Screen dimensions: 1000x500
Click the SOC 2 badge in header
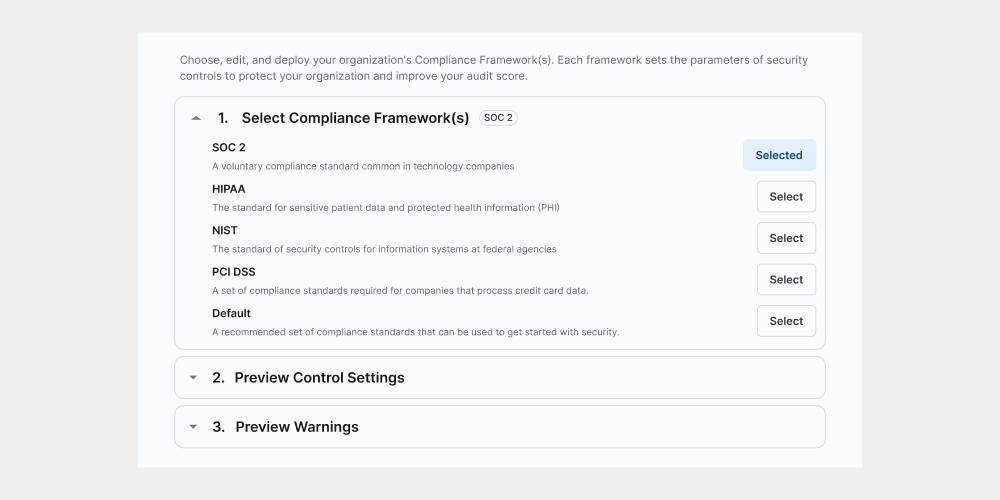(x=498, y=118)
